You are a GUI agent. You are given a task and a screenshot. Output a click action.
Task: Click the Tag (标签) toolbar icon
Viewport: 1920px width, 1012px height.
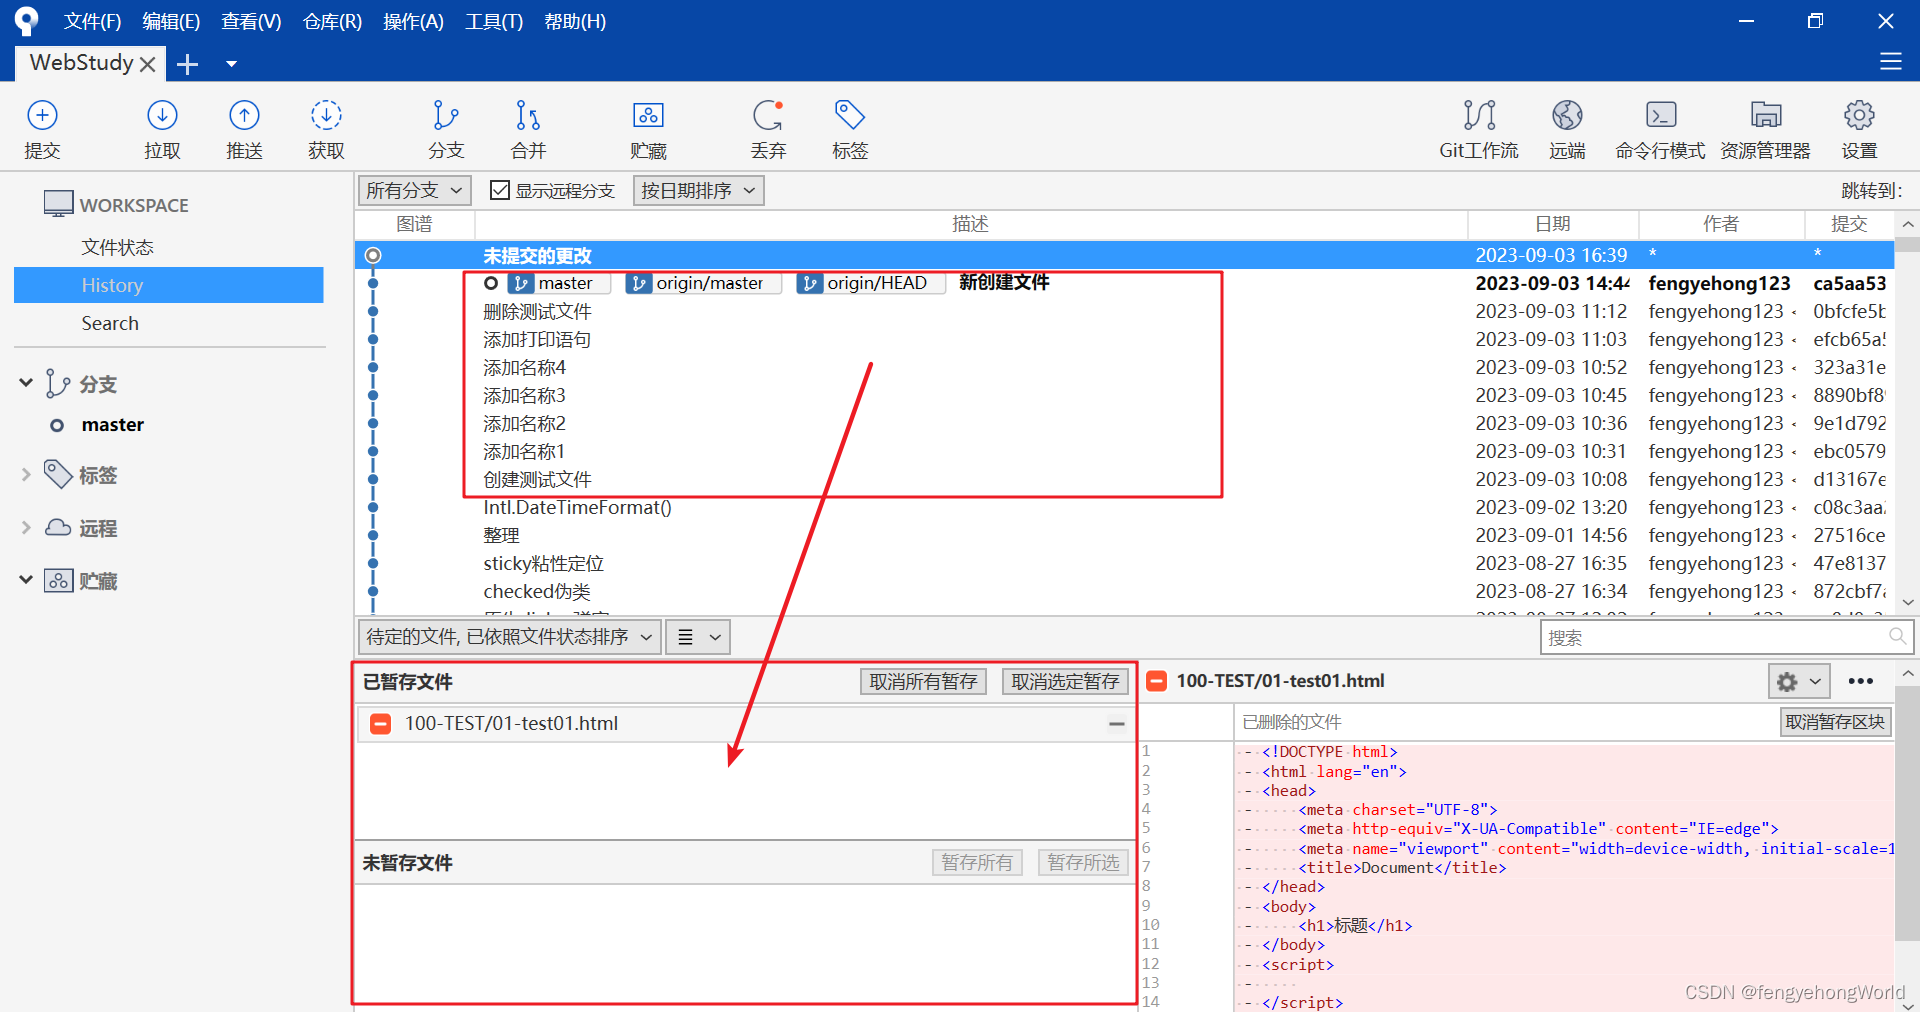850,129
